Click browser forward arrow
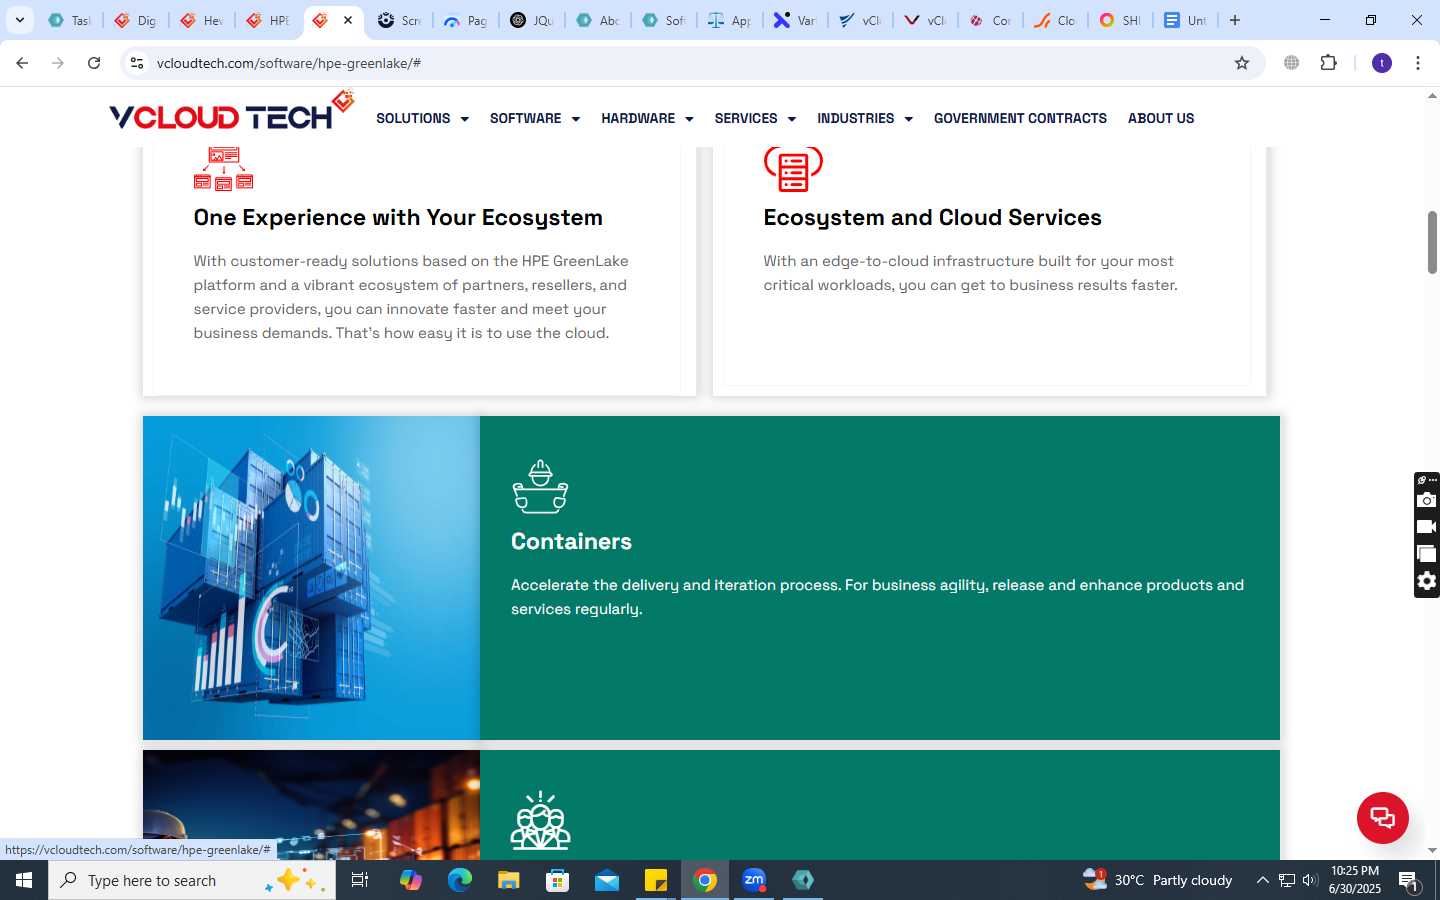Screen dimensions: 1440x900 (58, 63)
